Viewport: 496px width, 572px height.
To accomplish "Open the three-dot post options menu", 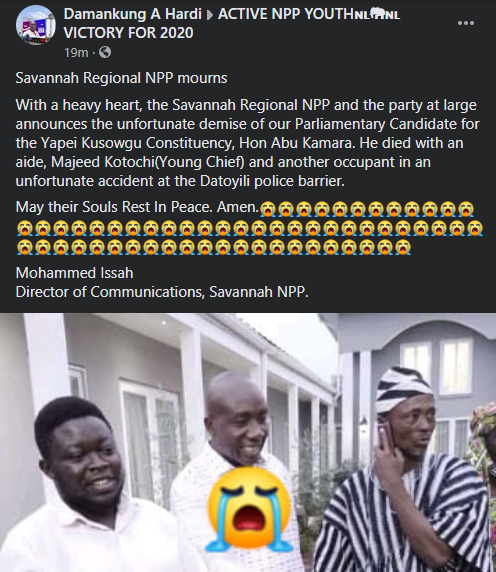I will (466, 23).
